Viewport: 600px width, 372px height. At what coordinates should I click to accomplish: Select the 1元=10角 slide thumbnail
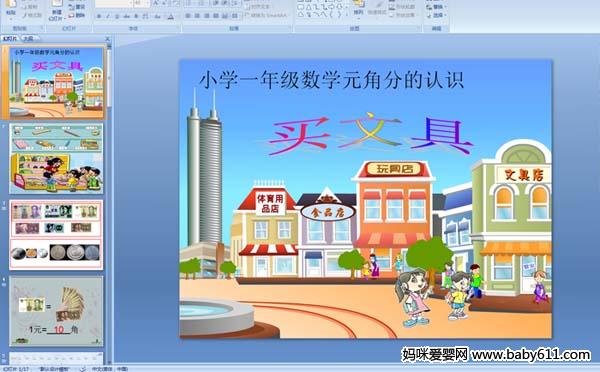coord(56,311)
